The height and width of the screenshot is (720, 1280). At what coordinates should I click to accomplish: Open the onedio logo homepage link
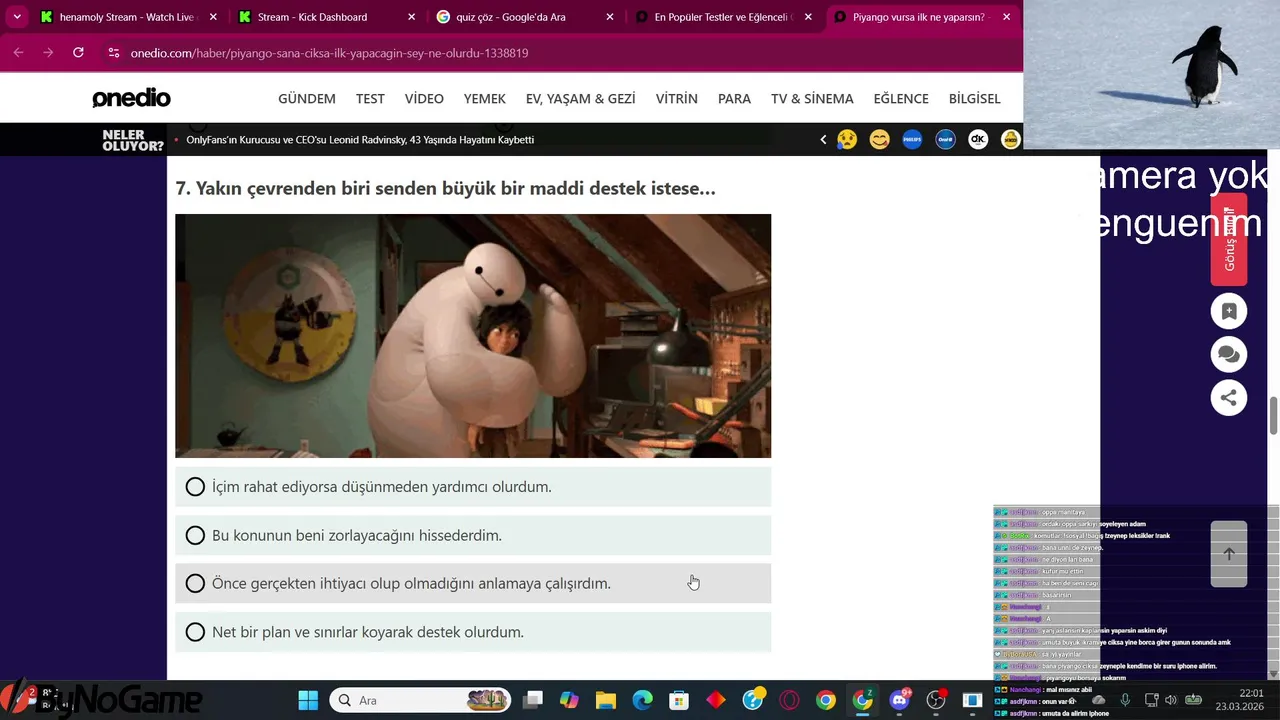point(131,98)
